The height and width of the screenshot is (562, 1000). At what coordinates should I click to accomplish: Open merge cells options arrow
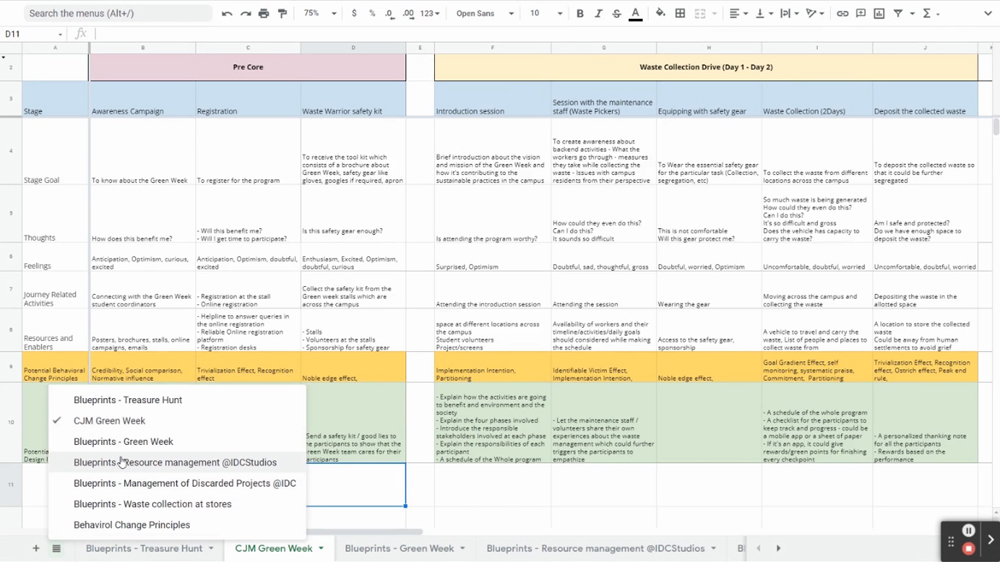714,13
